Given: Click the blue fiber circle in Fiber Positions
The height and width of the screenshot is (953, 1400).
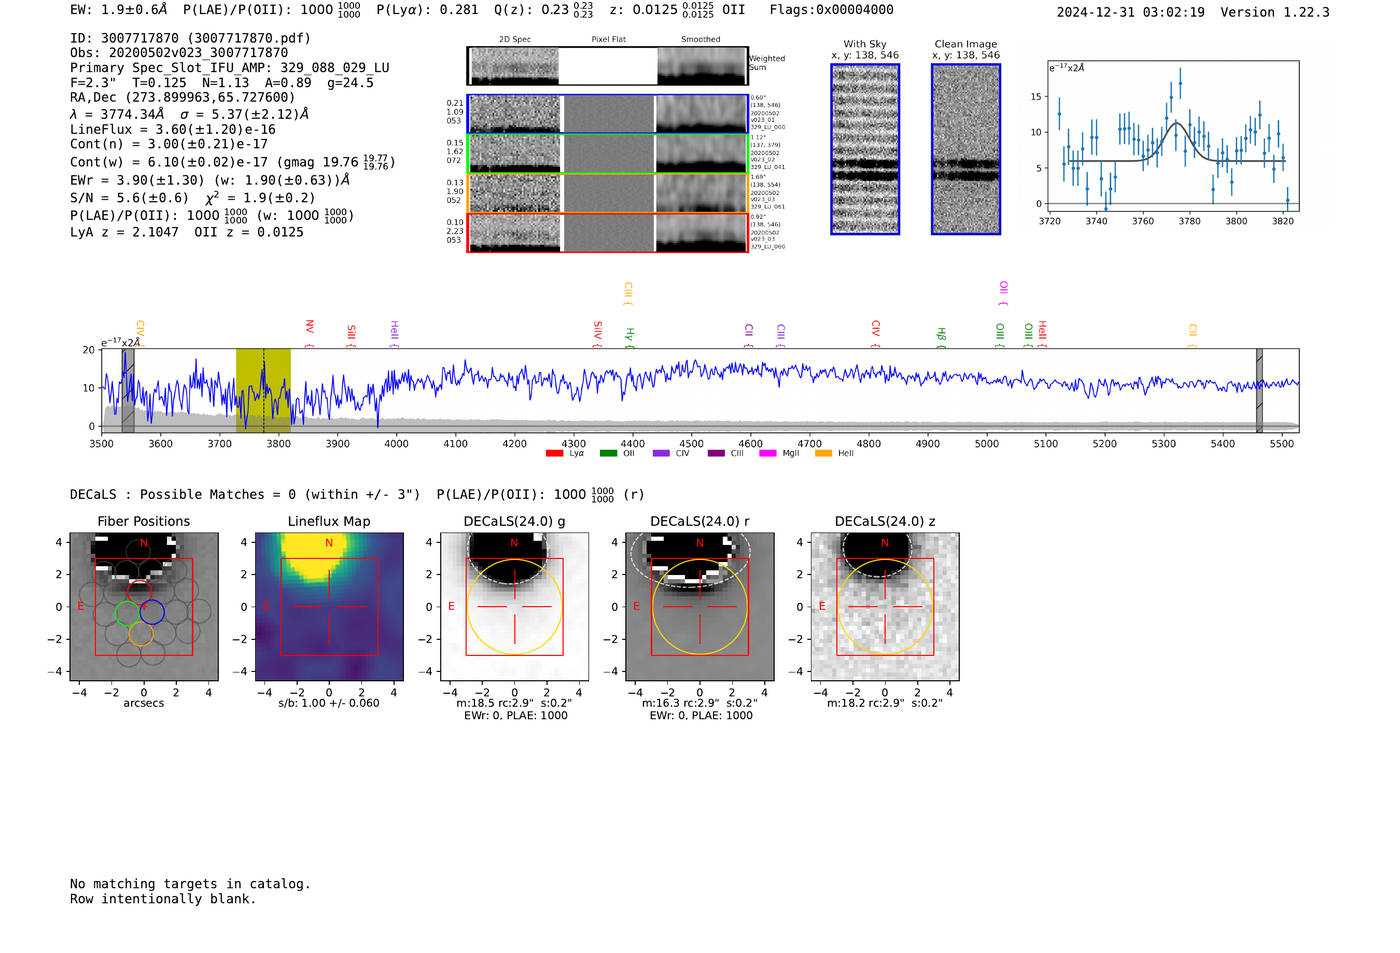Looking at the screenshot, I should click(152, 611).
